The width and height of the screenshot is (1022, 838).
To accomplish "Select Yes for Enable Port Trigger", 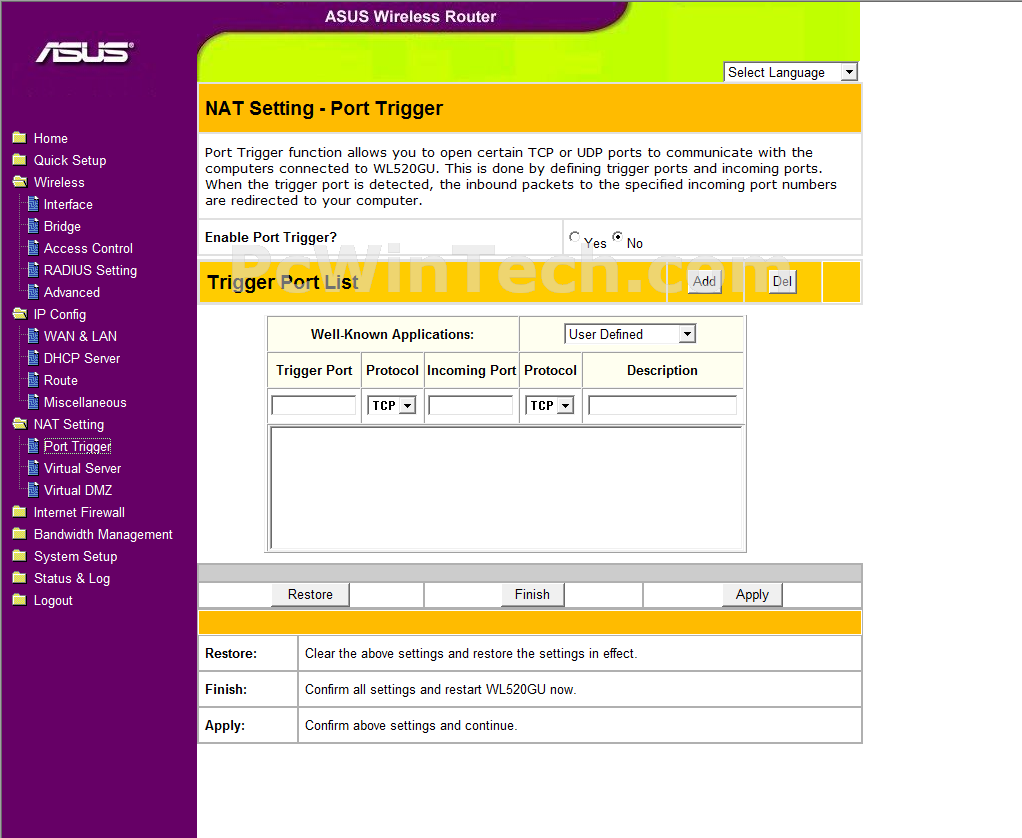I will coord(575,238).
